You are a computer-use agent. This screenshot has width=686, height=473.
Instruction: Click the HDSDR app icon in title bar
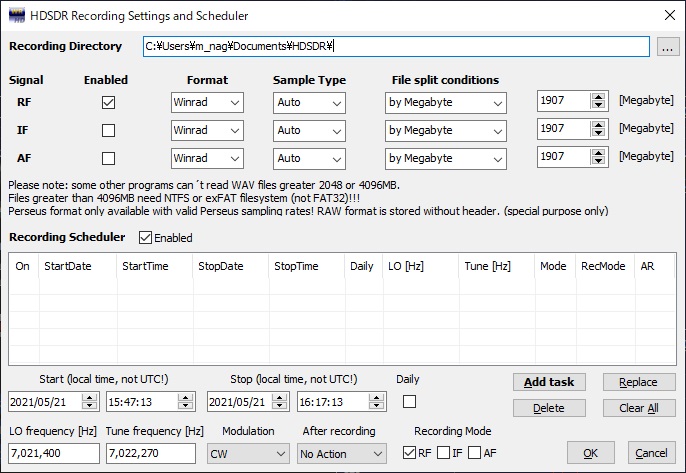coord(17,16)
